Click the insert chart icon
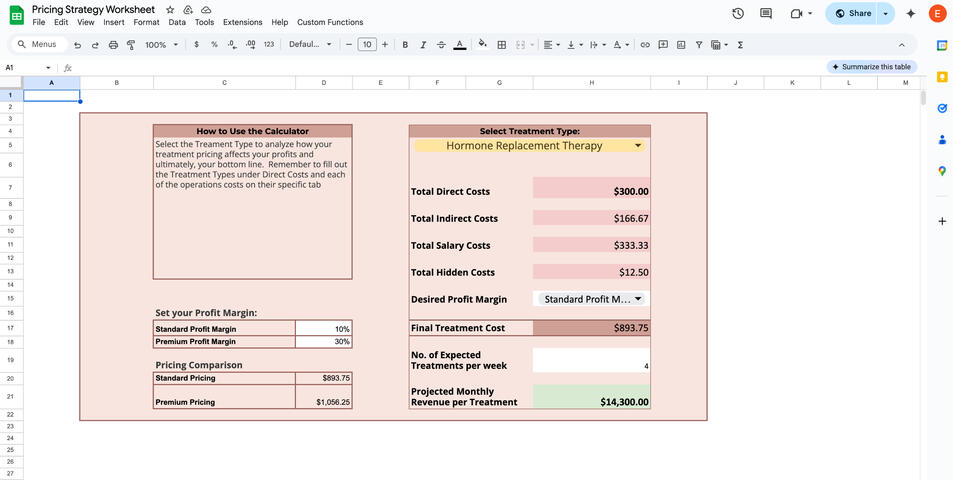 [x=681, y=45]
